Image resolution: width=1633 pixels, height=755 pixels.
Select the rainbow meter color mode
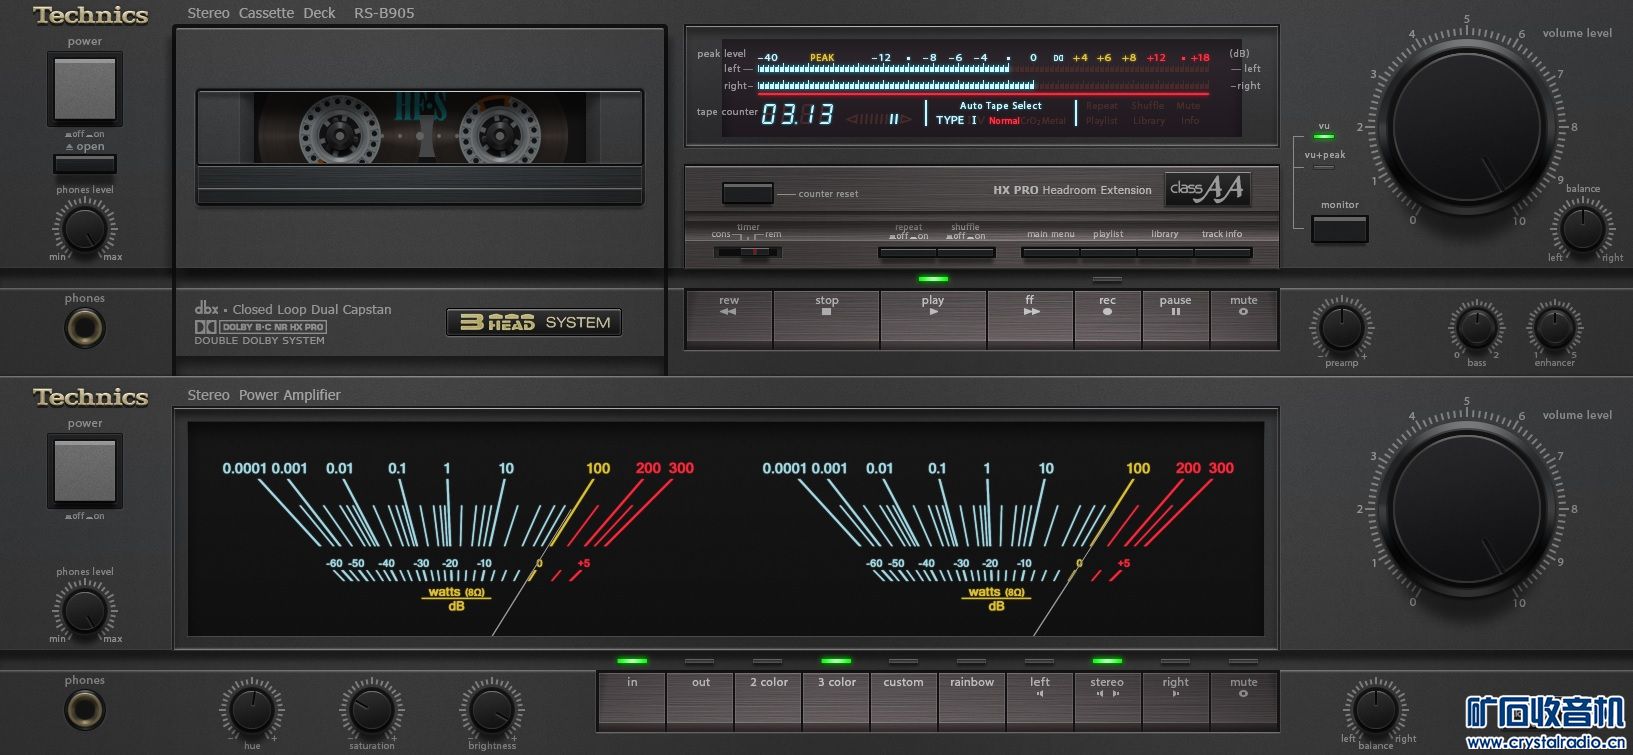[x=971, y=699]
